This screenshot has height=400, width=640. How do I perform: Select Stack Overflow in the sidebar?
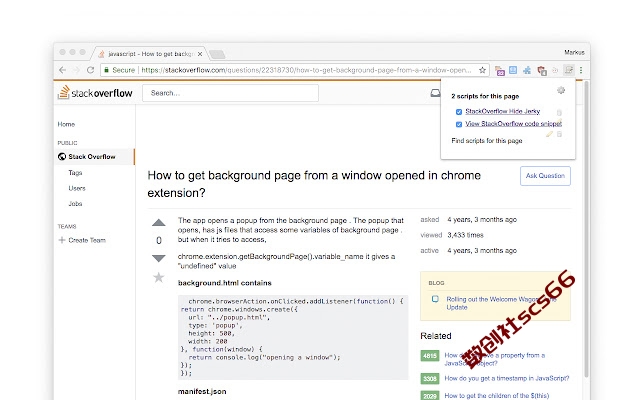click(94, 157)
